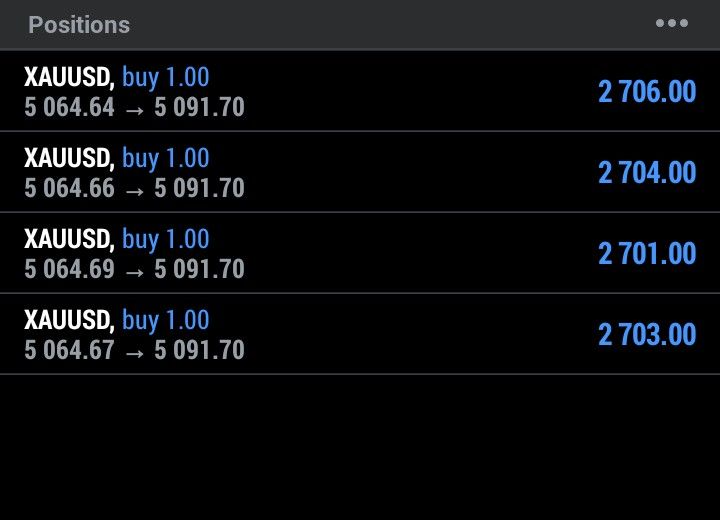Open the position with entry price 5 064.64
The image size is (720, 520).
coord(69,107)
